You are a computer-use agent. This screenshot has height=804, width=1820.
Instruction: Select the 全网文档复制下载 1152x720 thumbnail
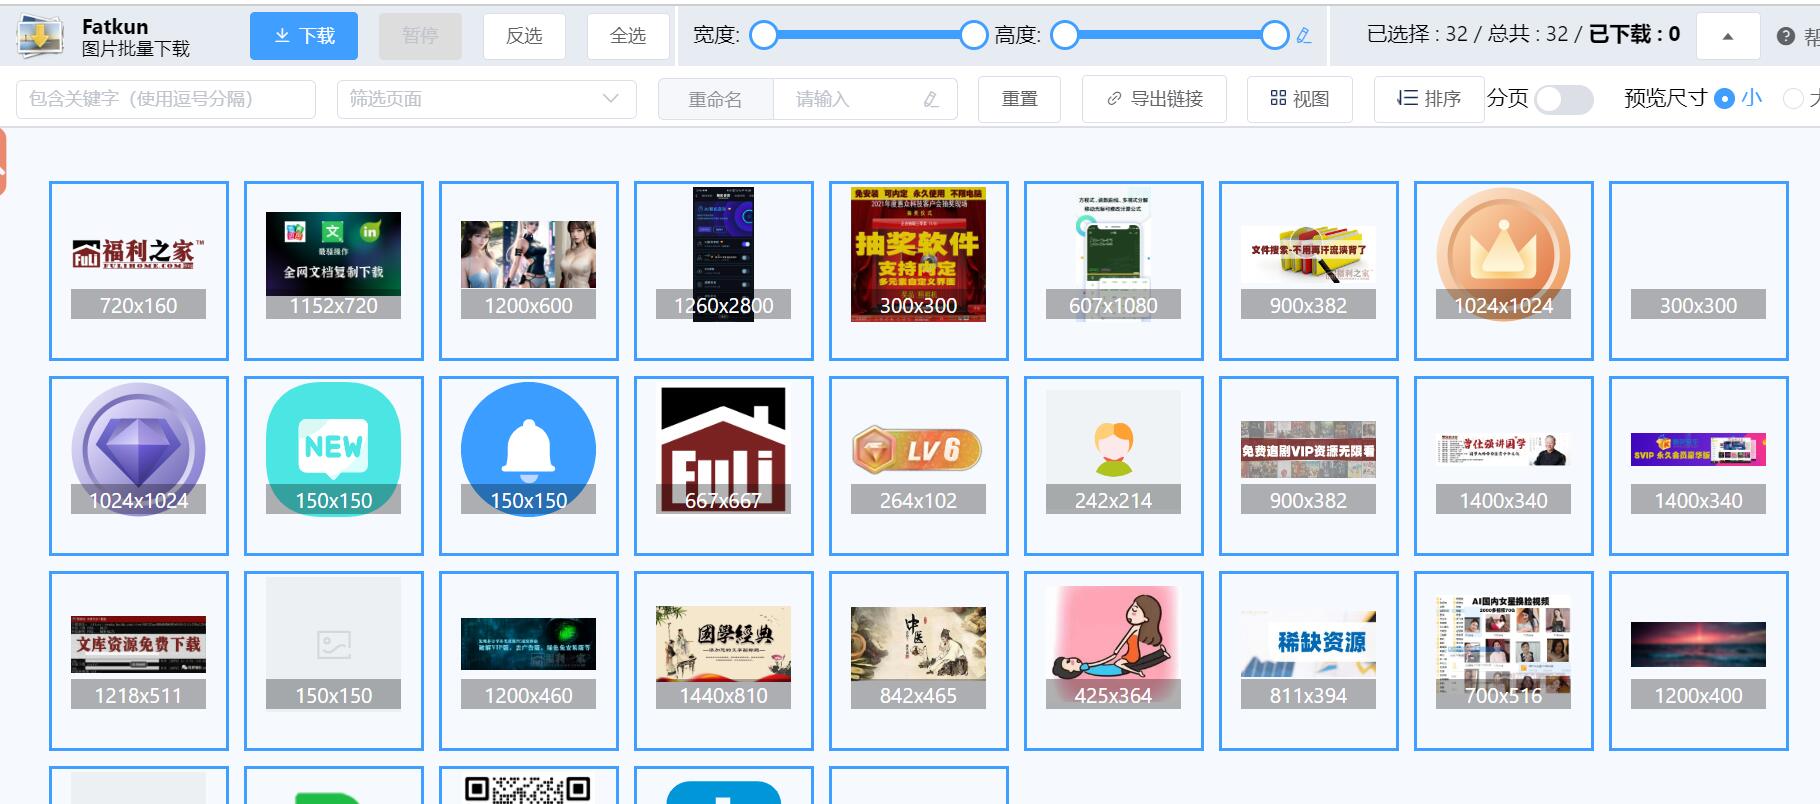tap(334, 271)
